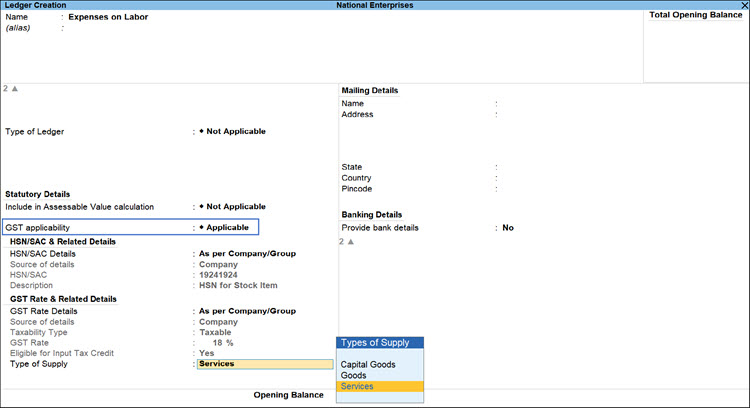Click the Type of Supply input field
Image resolution: width=750 pixels, height=408 pixels.
(x=265, y=364)
